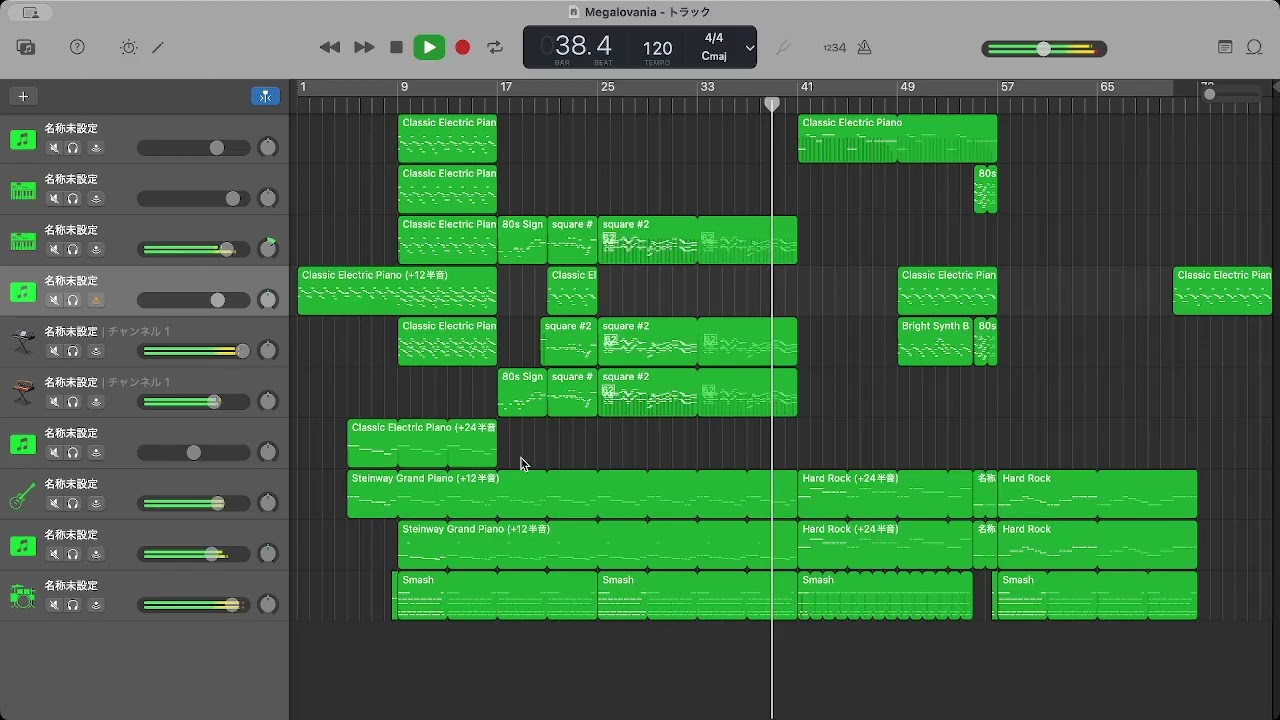The width and height of the screenshot is (1280, 720).
Task: Solo the guitar-icon track
Action: pyautogui.click(x=73, y=503)
